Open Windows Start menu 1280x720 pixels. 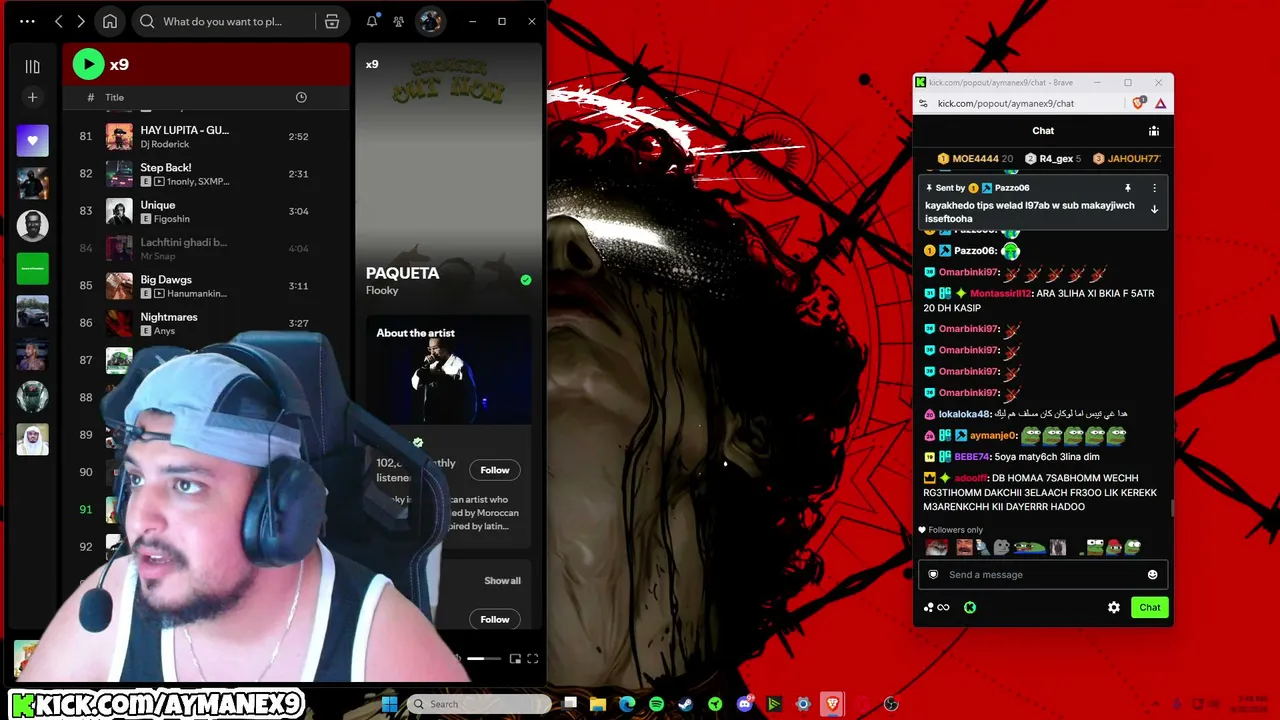click(389, 704)
